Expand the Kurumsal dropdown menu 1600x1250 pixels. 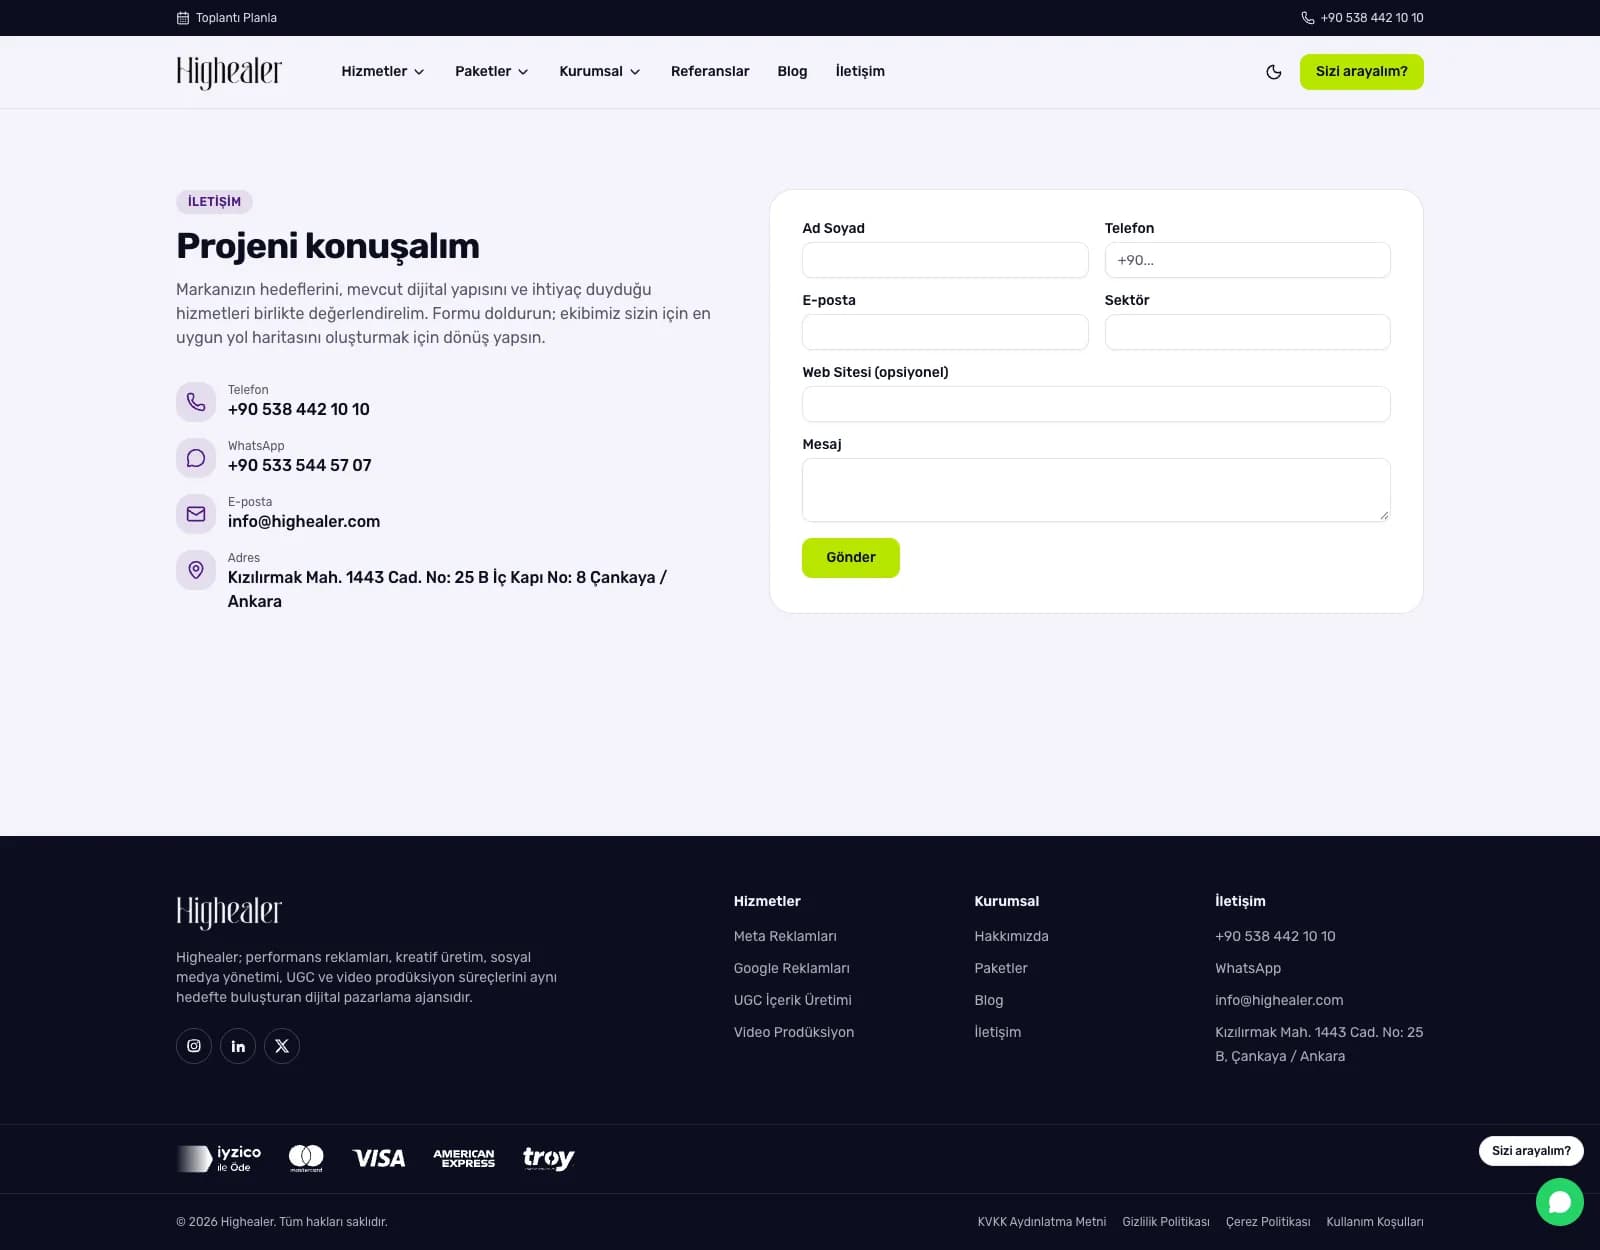click(600, 72)
